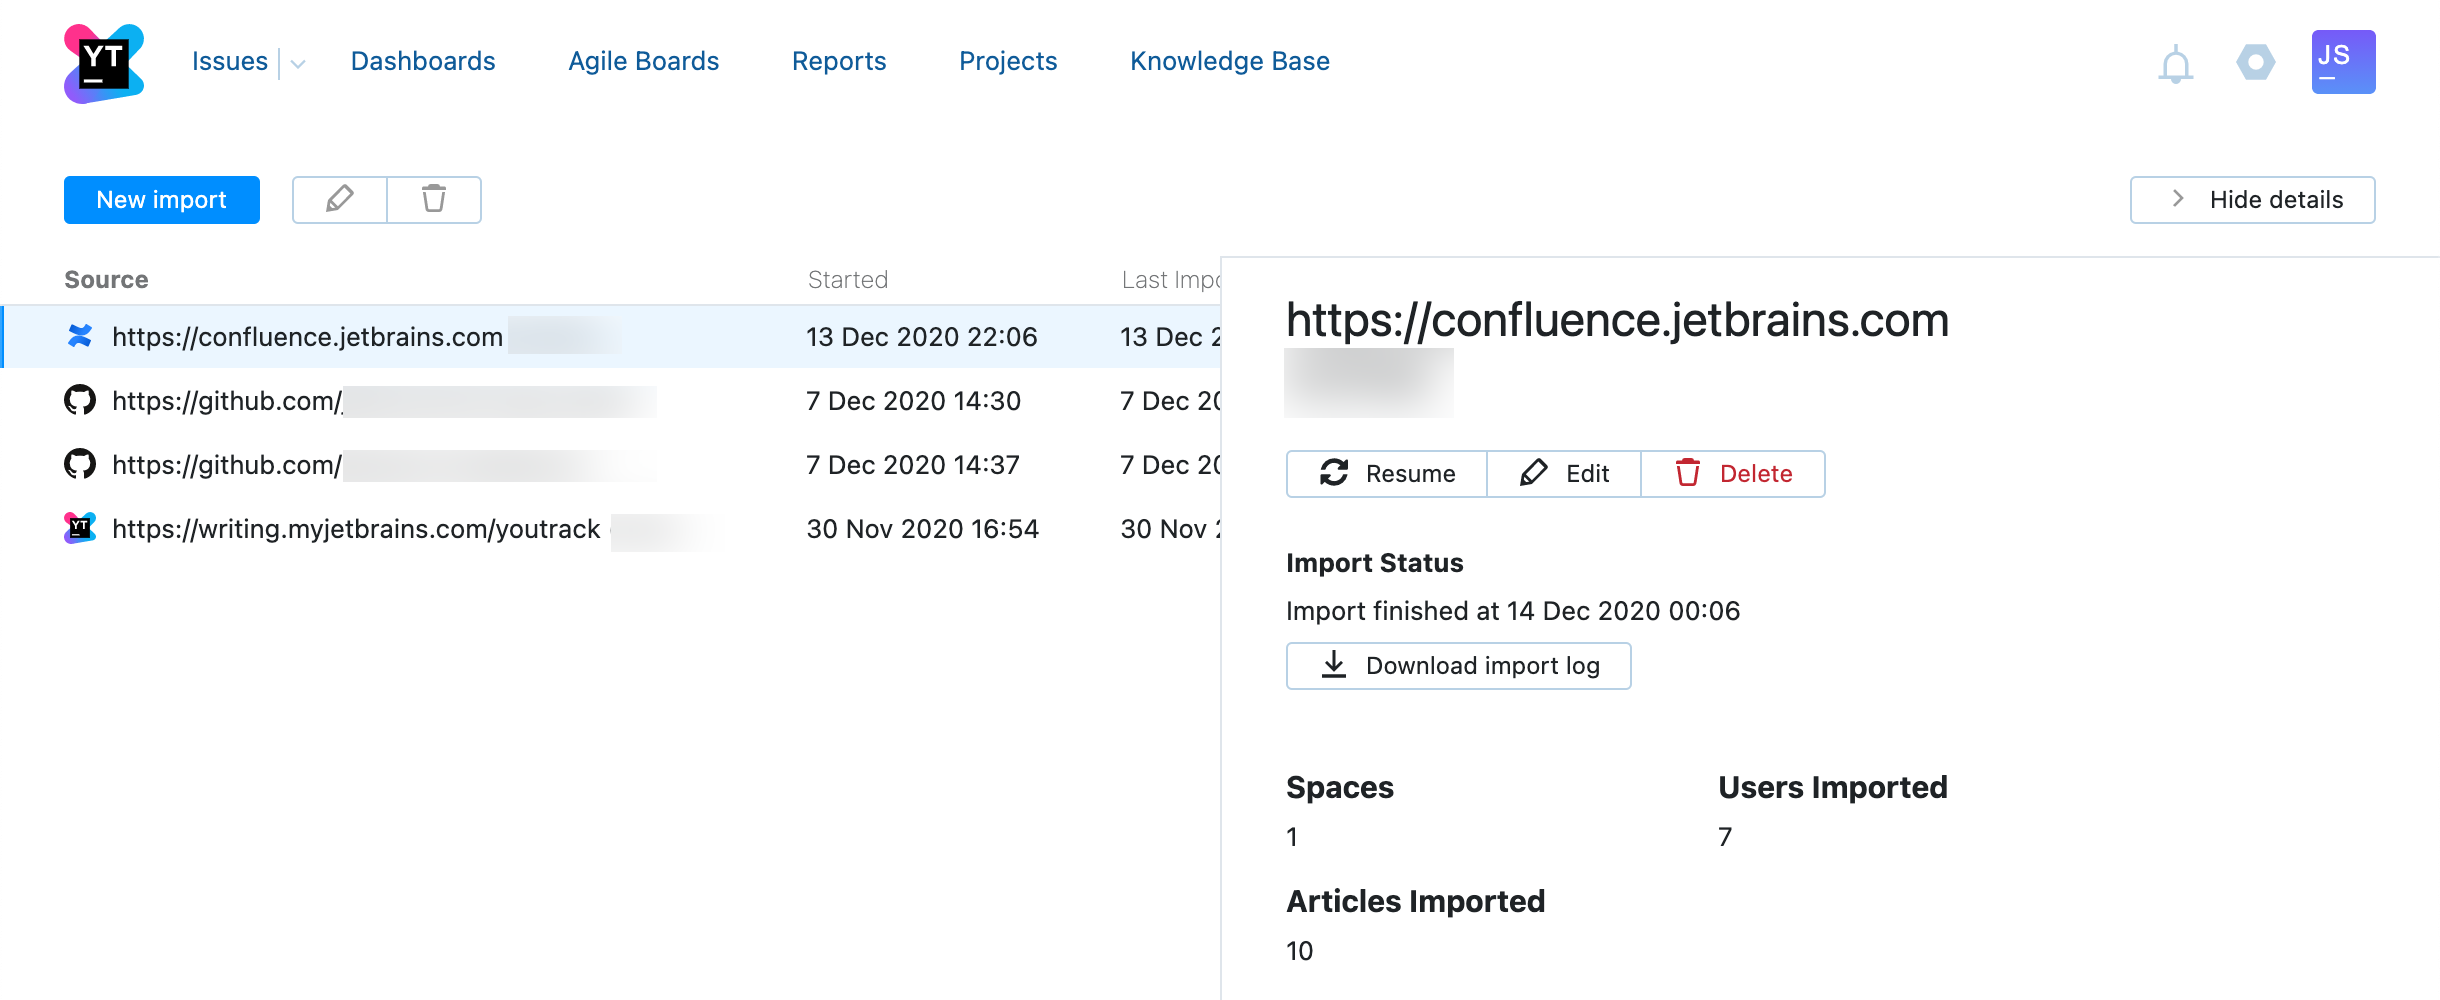
Task: Click the Users Imported value 7
Action: [x=1725, y=837]
